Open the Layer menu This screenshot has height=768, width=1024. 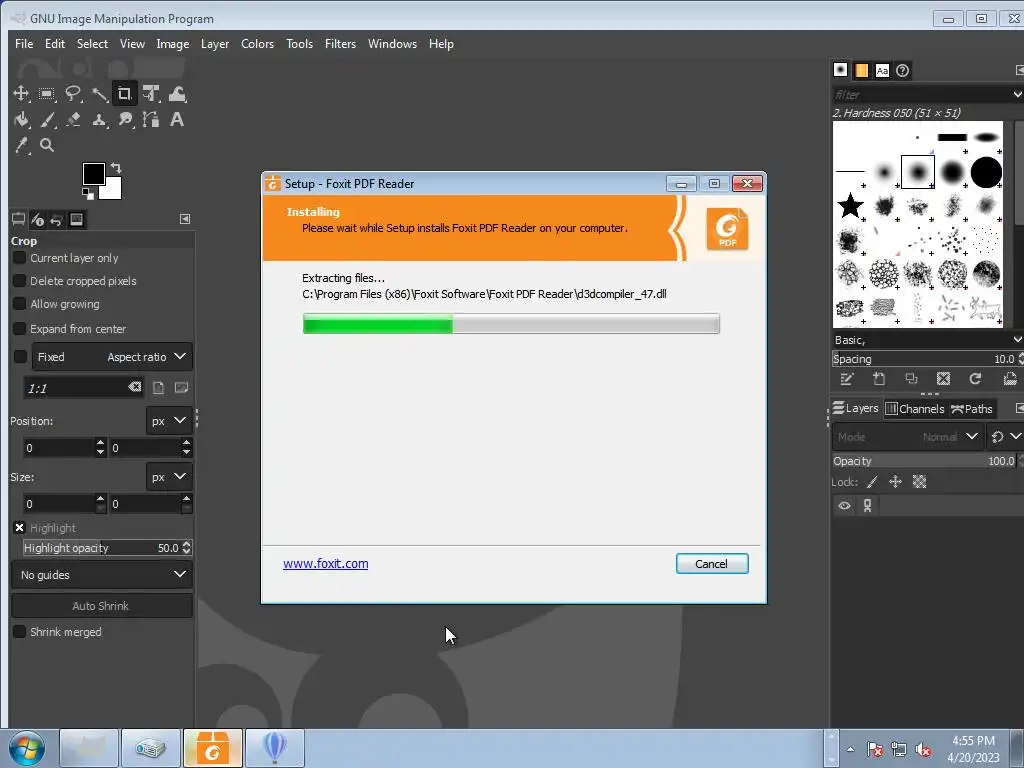click(215, 44)
